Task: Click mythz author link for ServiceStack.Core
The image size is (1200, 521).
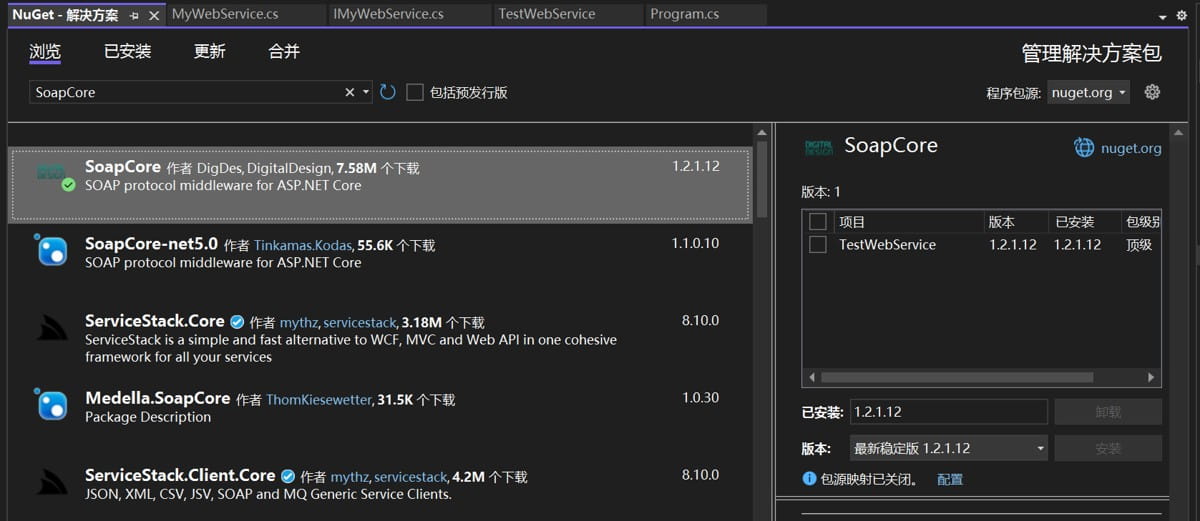Action: tap(299, 322)
